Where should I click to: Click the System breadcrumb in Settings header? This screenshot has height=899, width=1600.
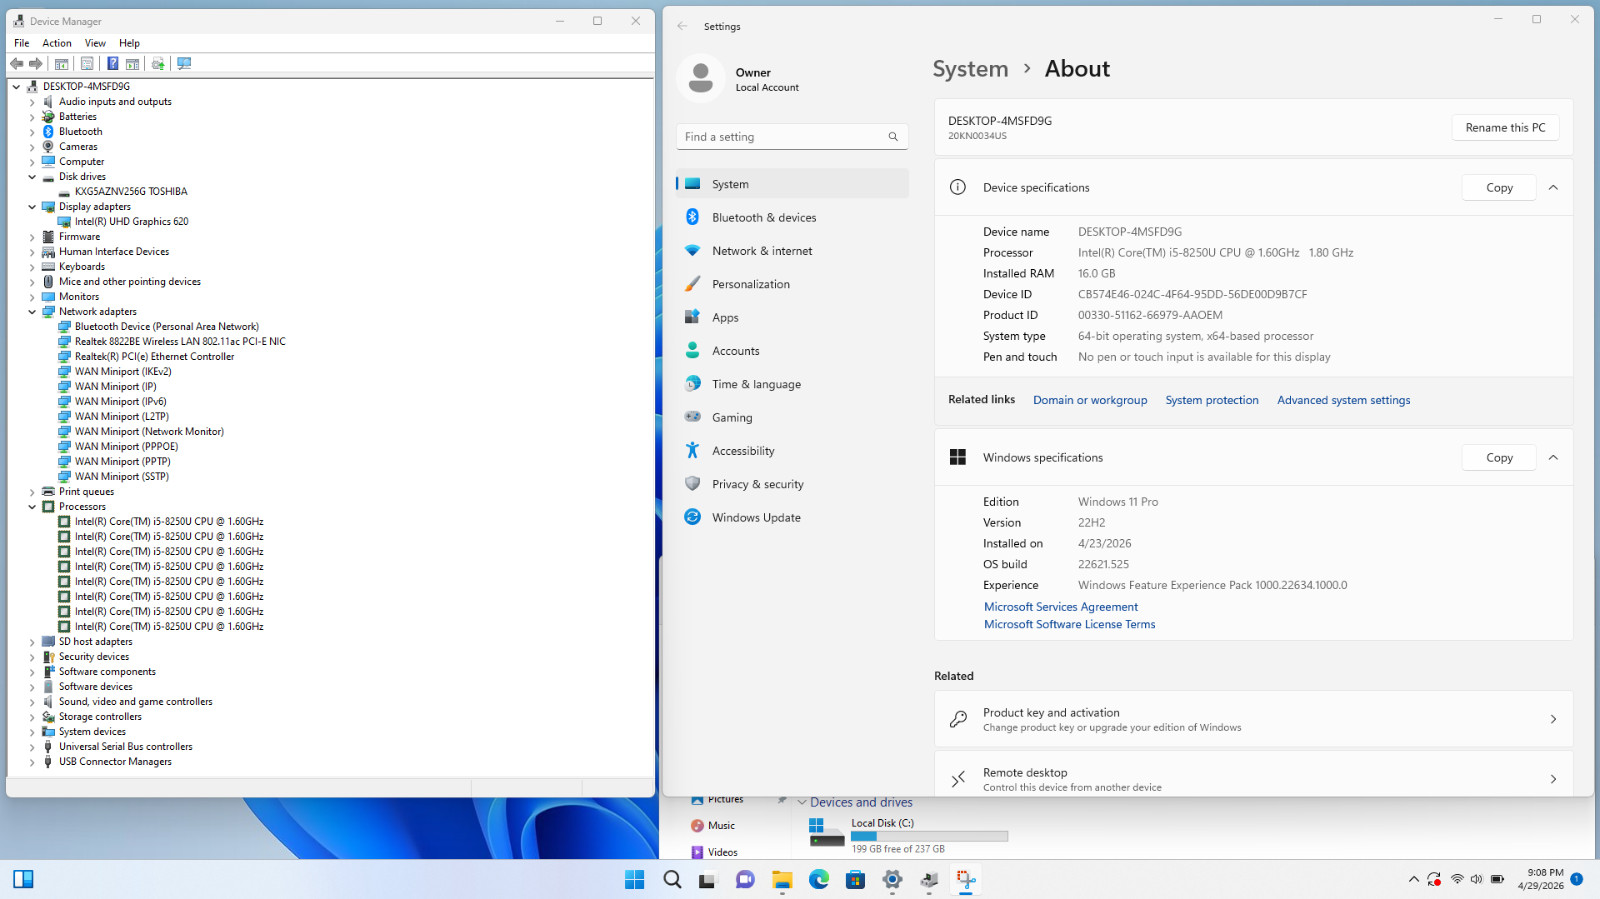[x=970, y=69]
